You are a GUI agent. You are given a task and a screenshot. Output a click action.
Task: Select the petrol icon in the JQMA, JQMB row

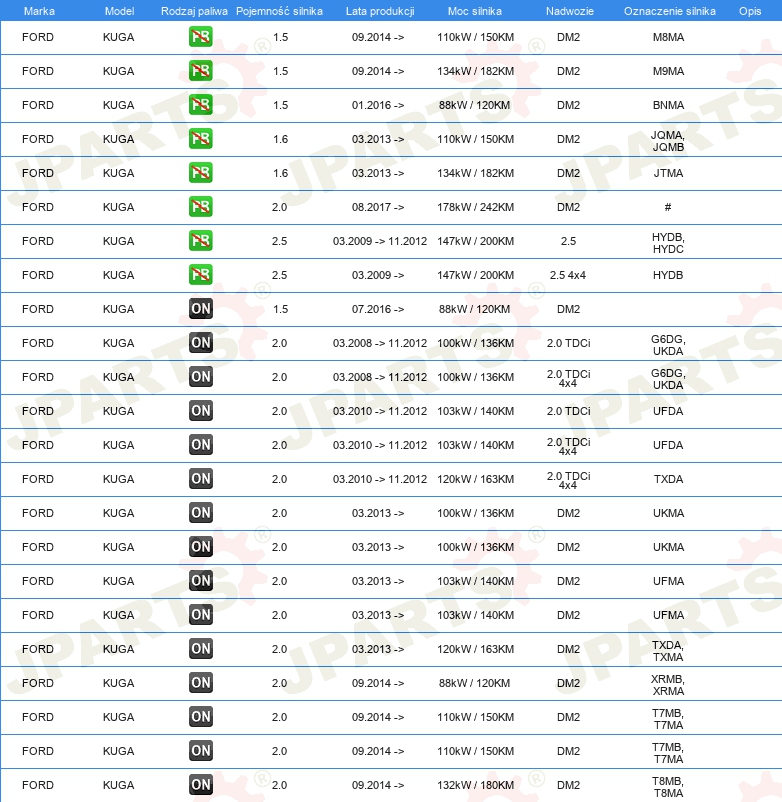[200, 139]
